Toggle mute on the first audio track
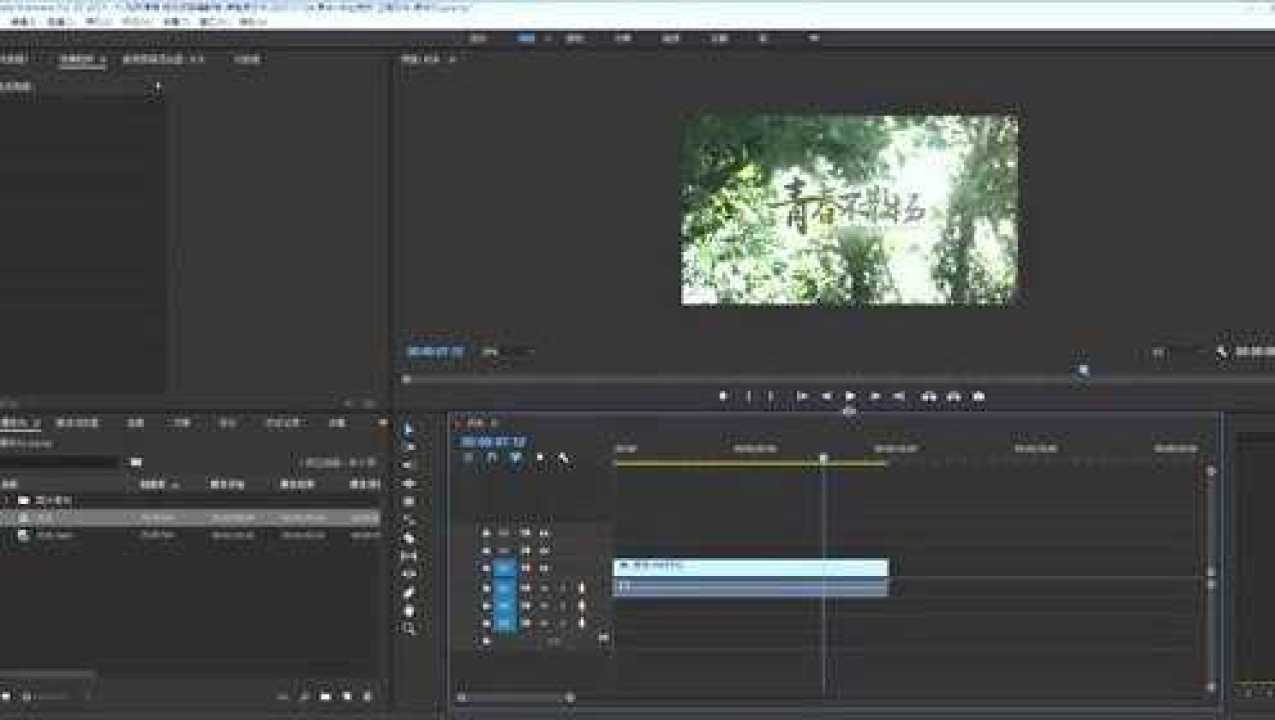The width and height of the screenshot is (1275, 720). pos(545,587)
